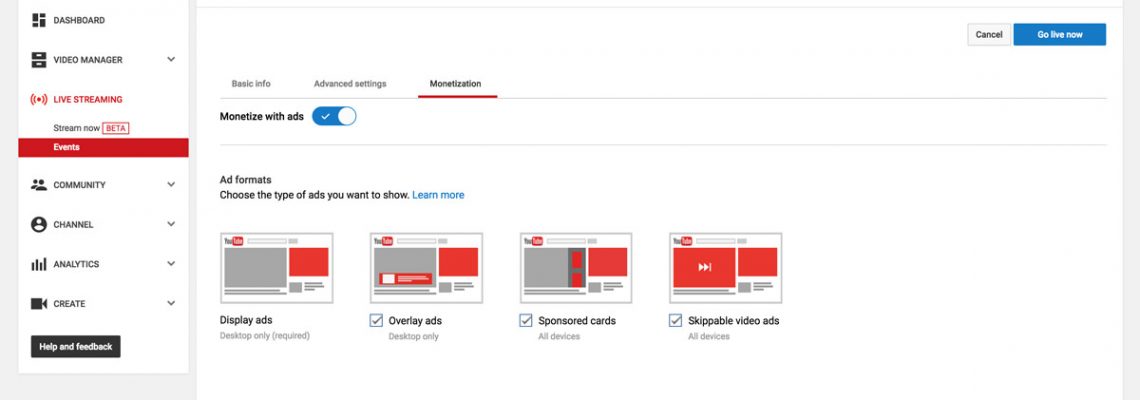Click the Live Streaming broadcast icon
This screenshot has height=400, width=1140.
click(x=39, y=100)
